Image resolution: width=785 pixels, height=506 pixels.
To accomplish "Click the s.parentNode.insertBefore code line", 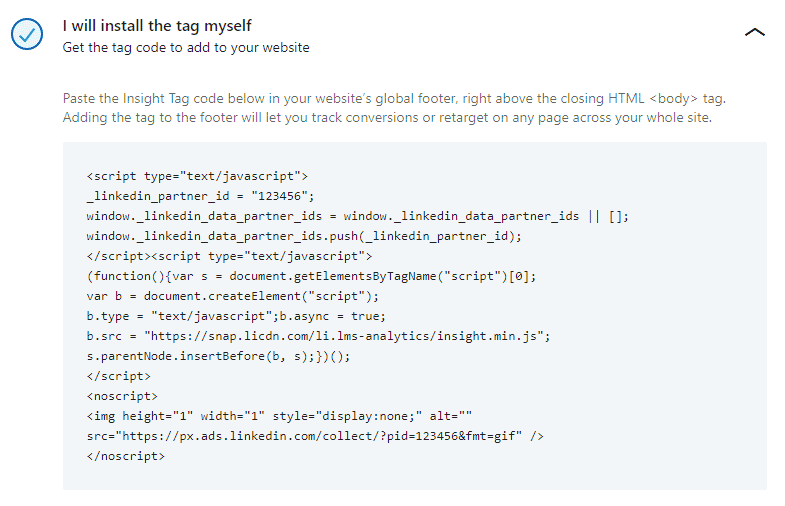I will click(x=218, y=356).
